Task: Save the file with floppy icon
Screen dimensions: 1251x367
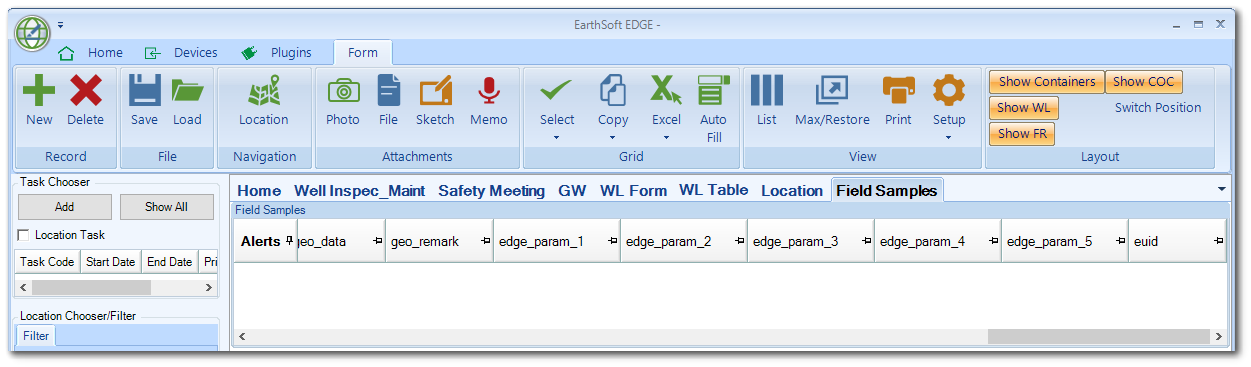Action: click(x=145, y=91)
